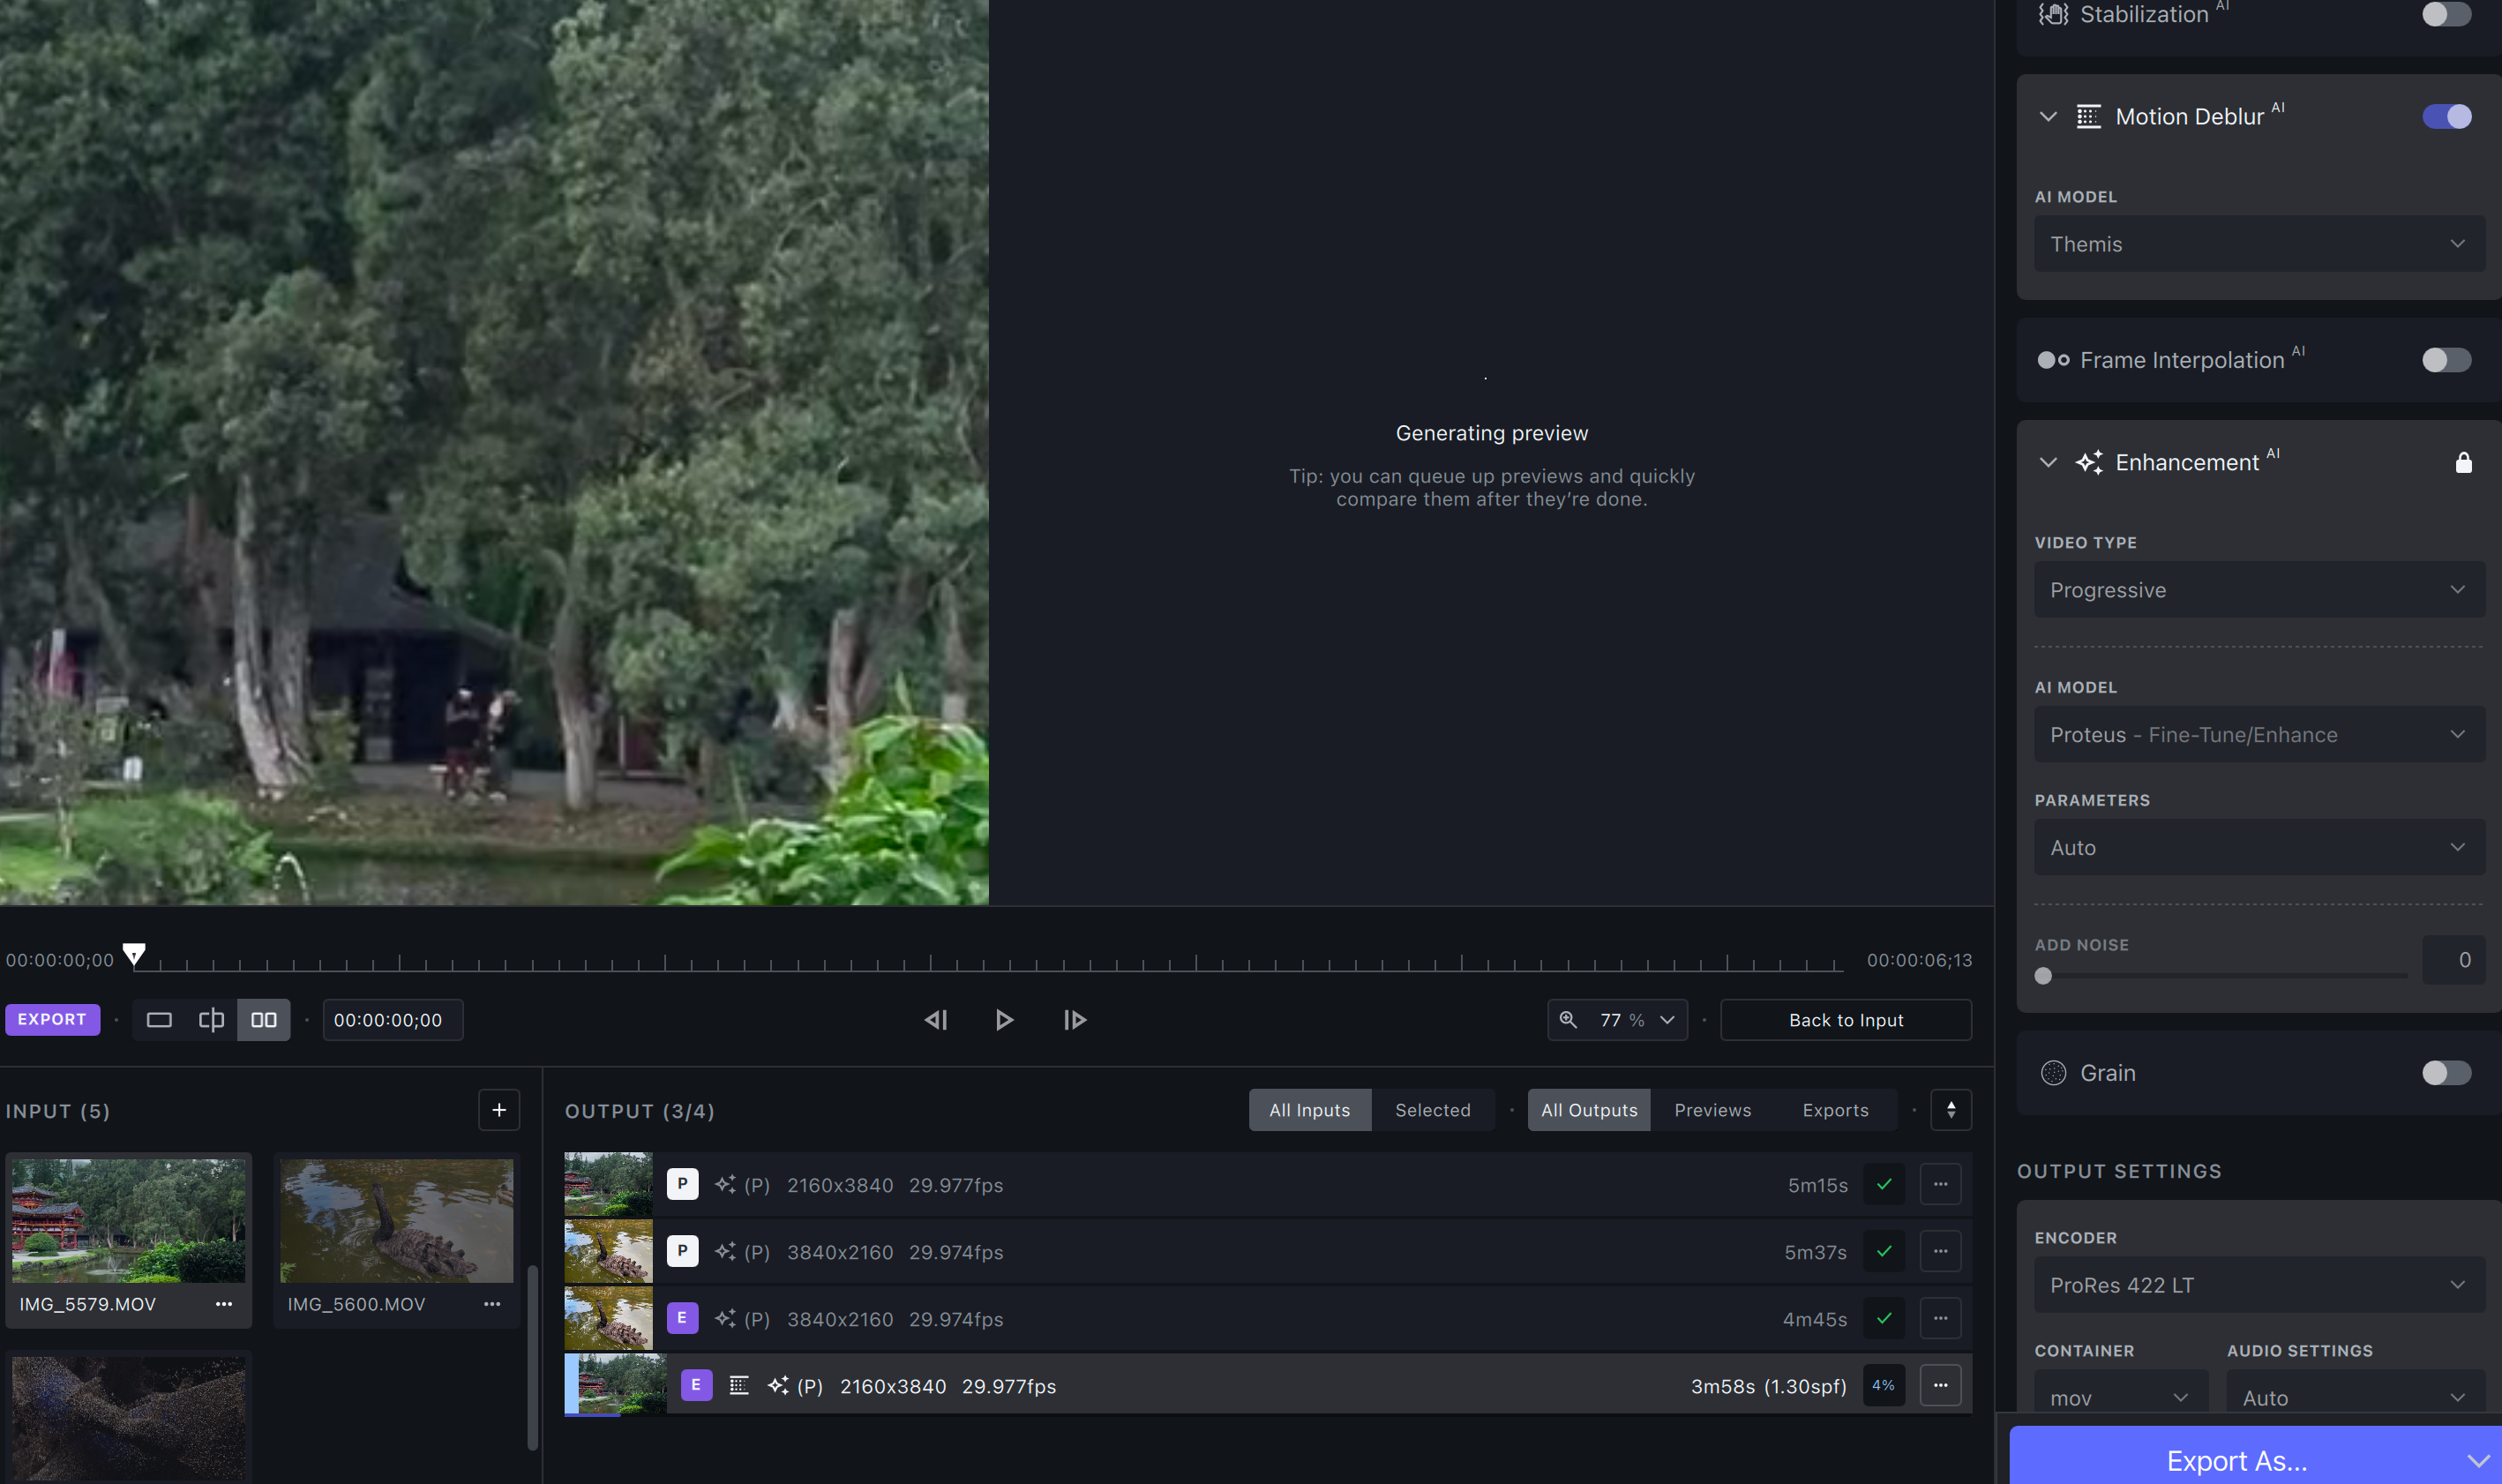Disable the Motion Deblur toggle
Image resolution: width=2502 pixels, height=1484 pixels.
tap(2446, 116)
